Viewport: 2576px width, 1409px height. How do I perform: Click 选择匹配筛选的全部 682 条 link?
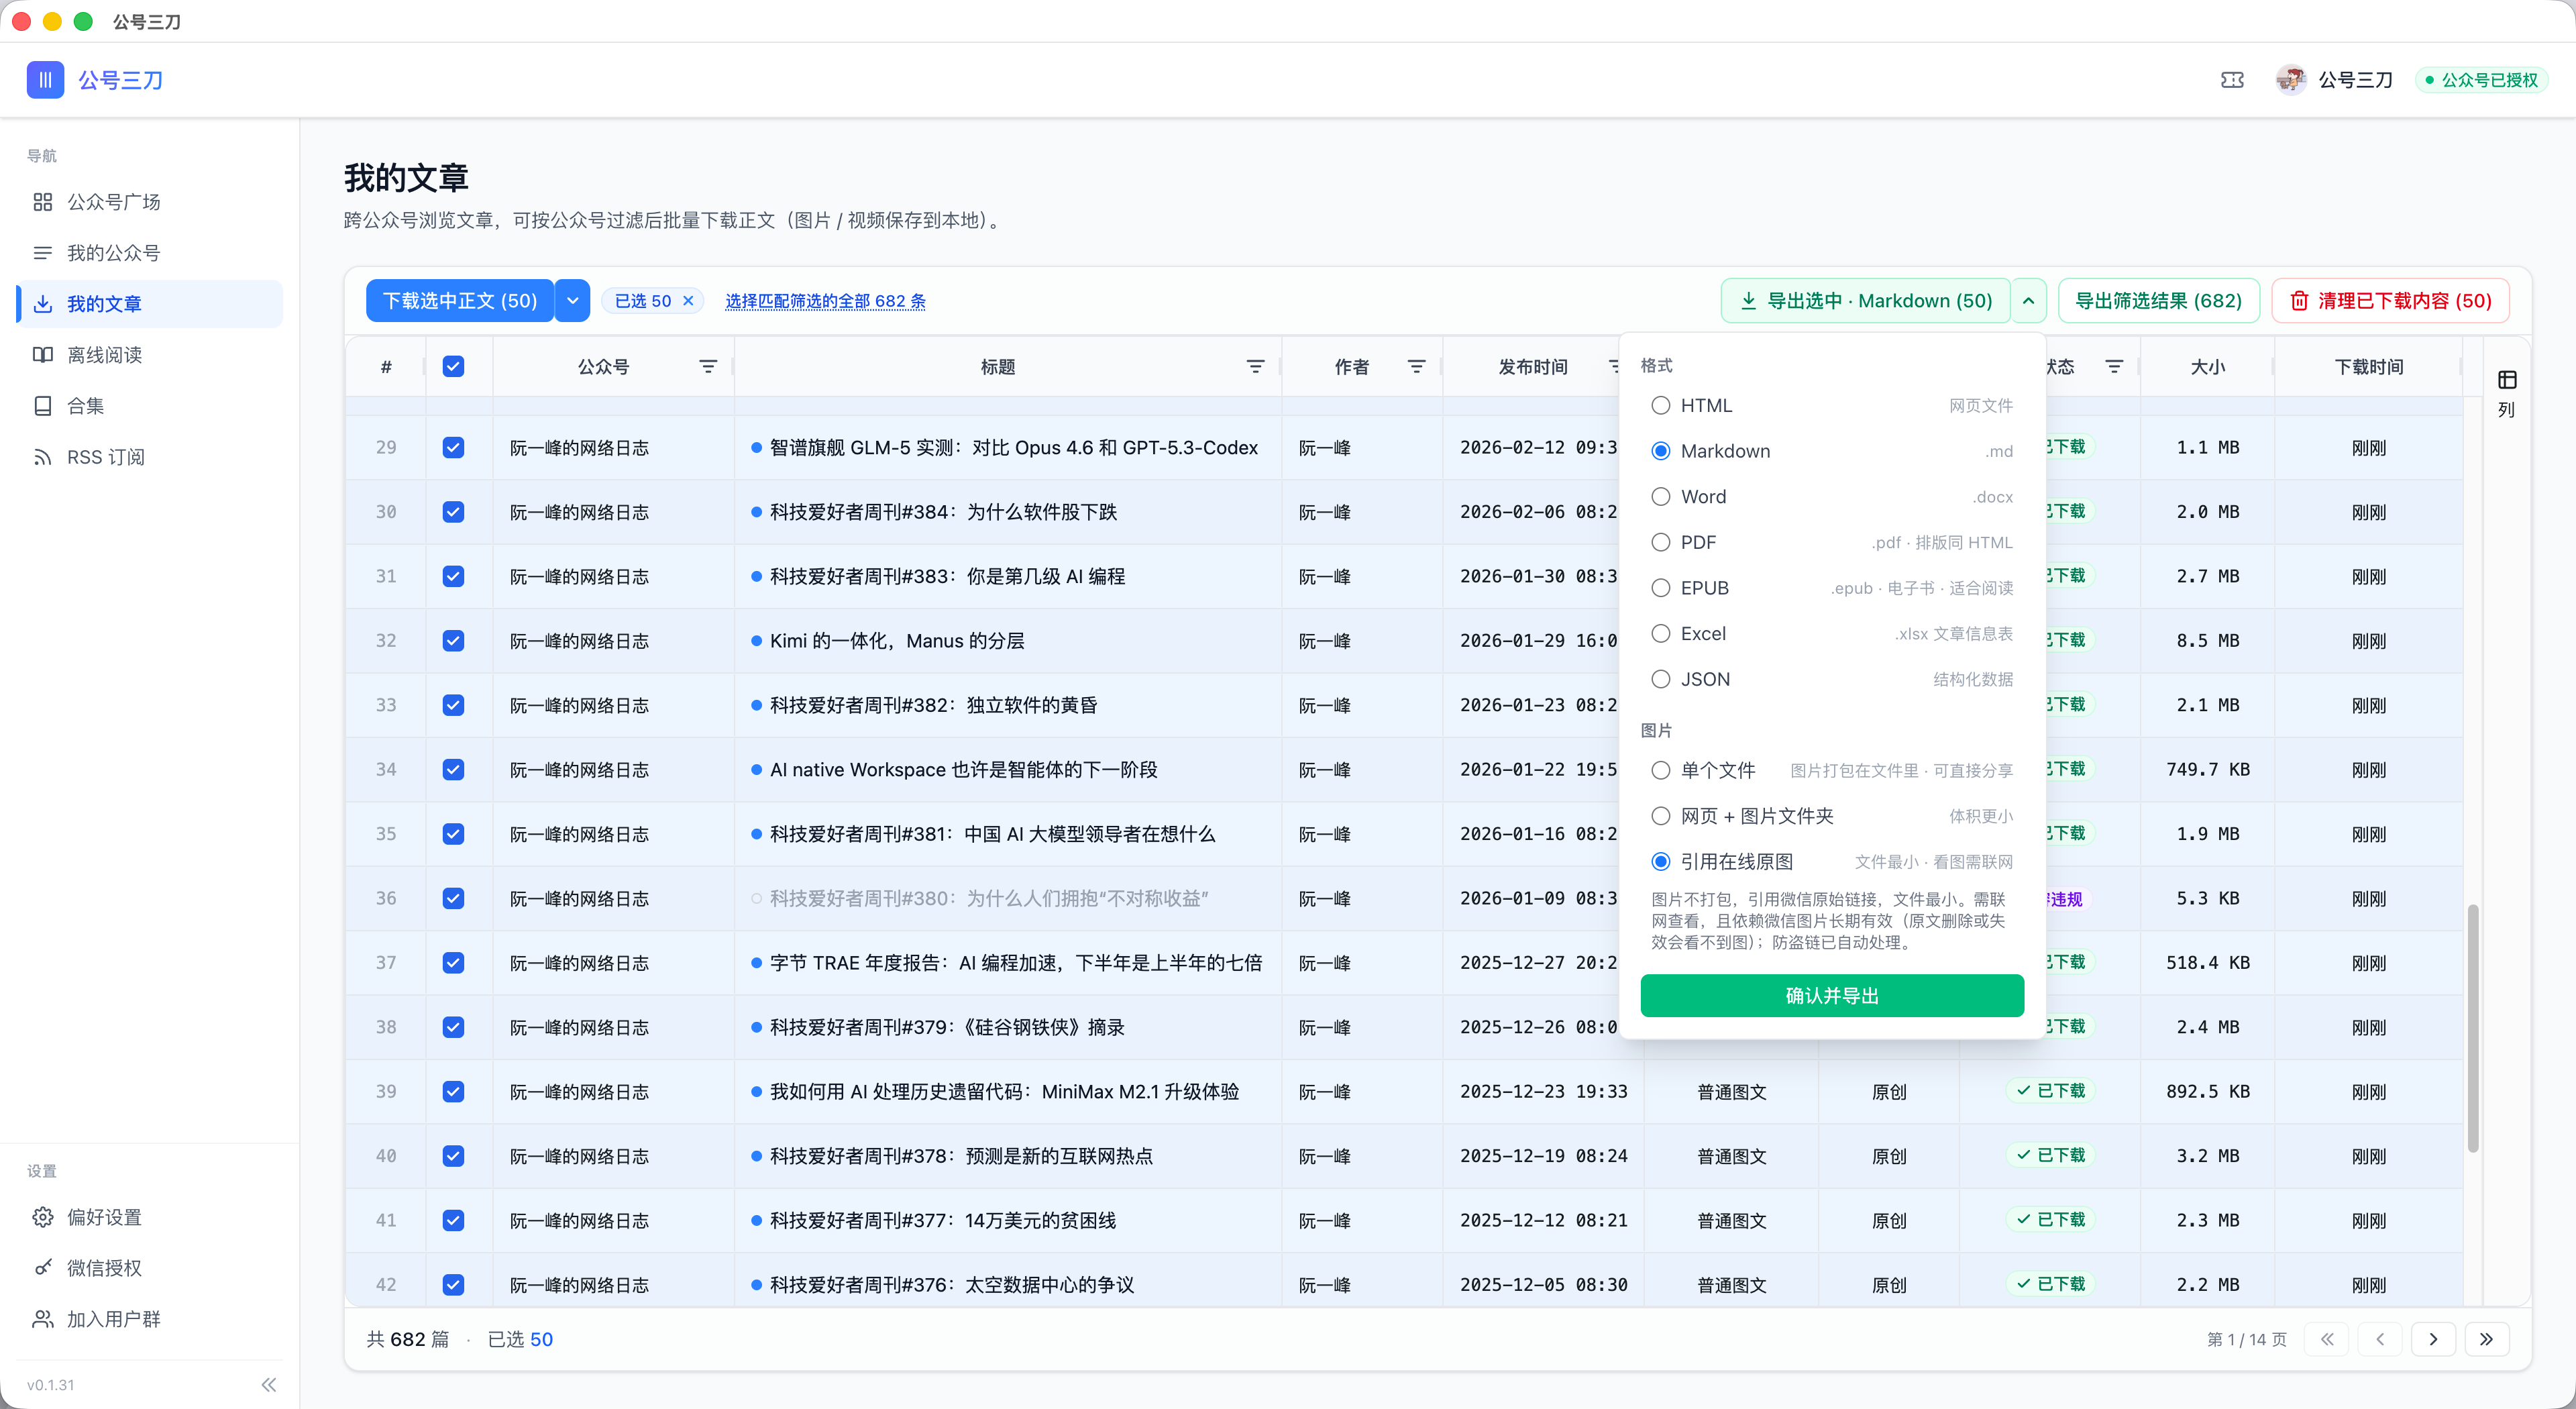point(825,301)
